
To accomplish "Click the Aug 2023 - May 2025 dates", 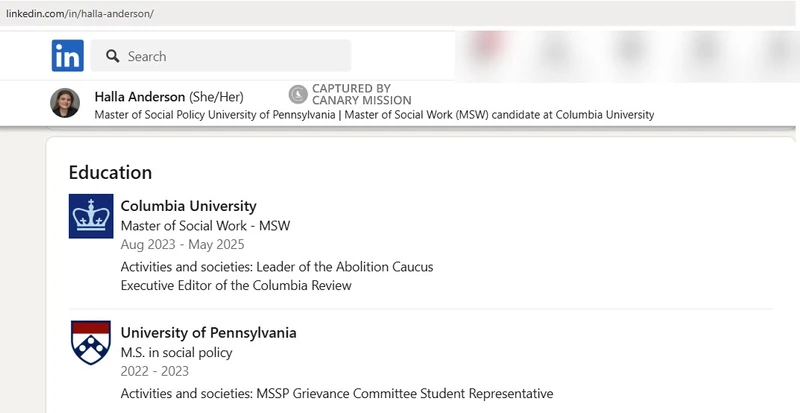I will coord(183,245).
